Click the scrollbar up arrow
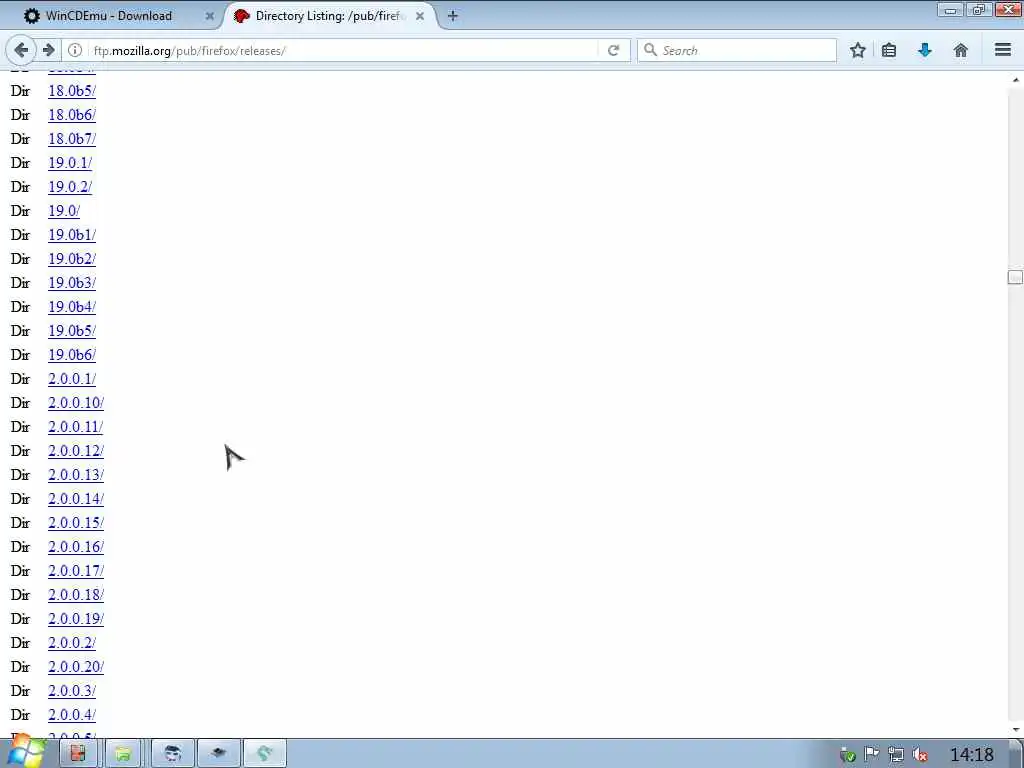This screenshot has width=1024, height=768. point(1016,80)
